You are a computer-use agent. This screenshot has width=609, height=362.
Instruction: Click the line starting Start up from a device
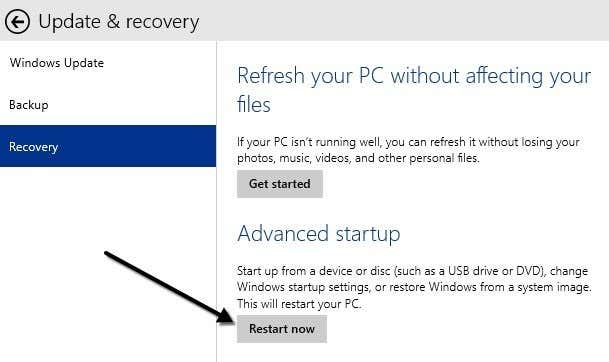pyautogui.click(x=412, y=271)
